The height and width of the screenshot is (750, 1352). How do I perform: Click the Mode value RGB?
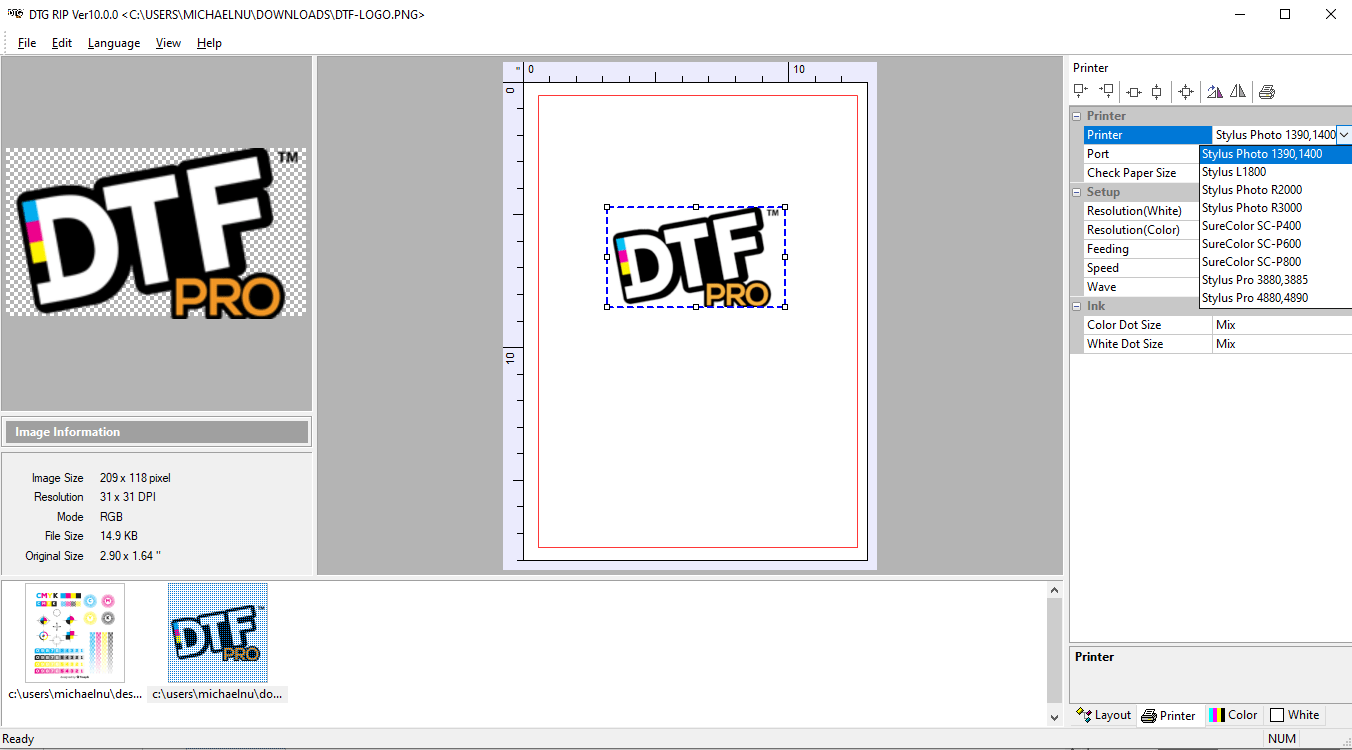click(x=111, y=517)
